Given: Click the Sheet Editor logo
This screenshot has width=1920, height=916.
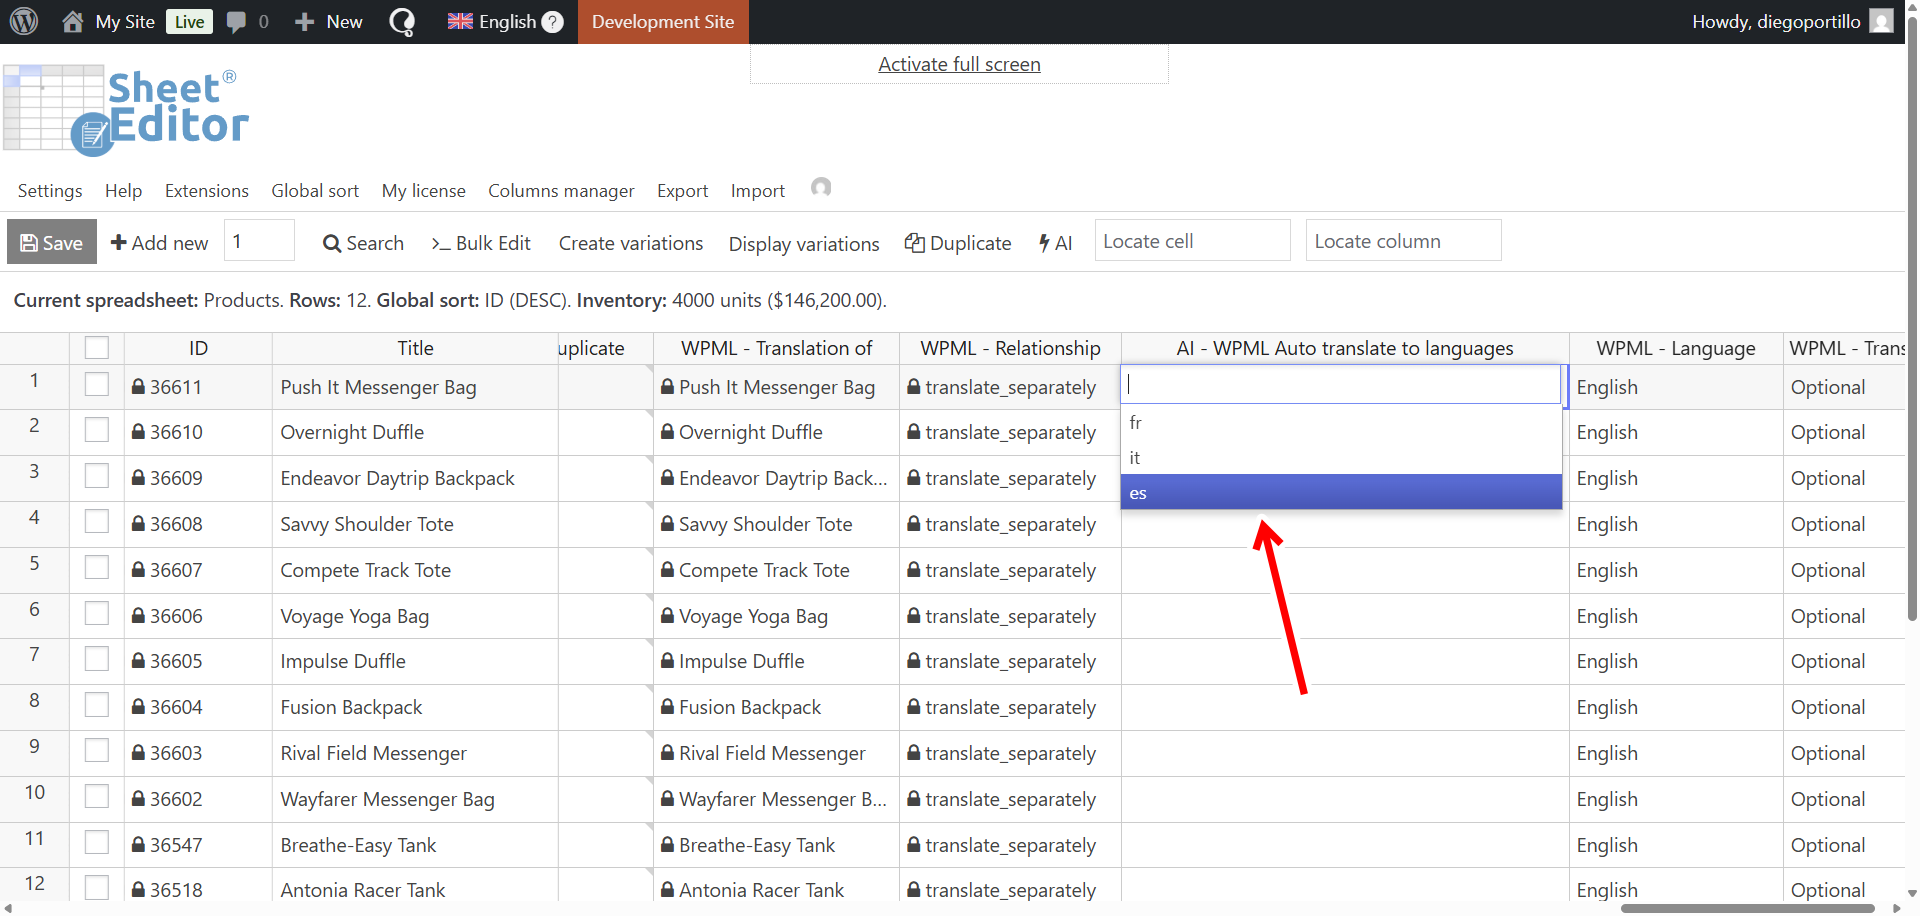Looking at the screenshot, I should pos(126,110).
